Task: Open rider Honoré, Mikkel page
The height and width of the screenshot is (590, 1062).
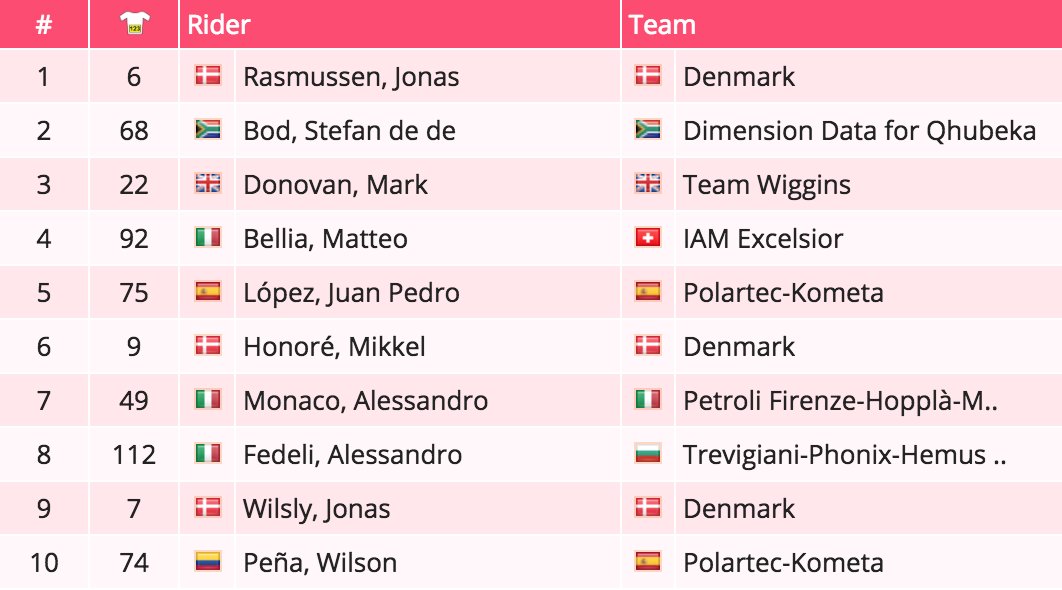Action: tap(334, 347)
